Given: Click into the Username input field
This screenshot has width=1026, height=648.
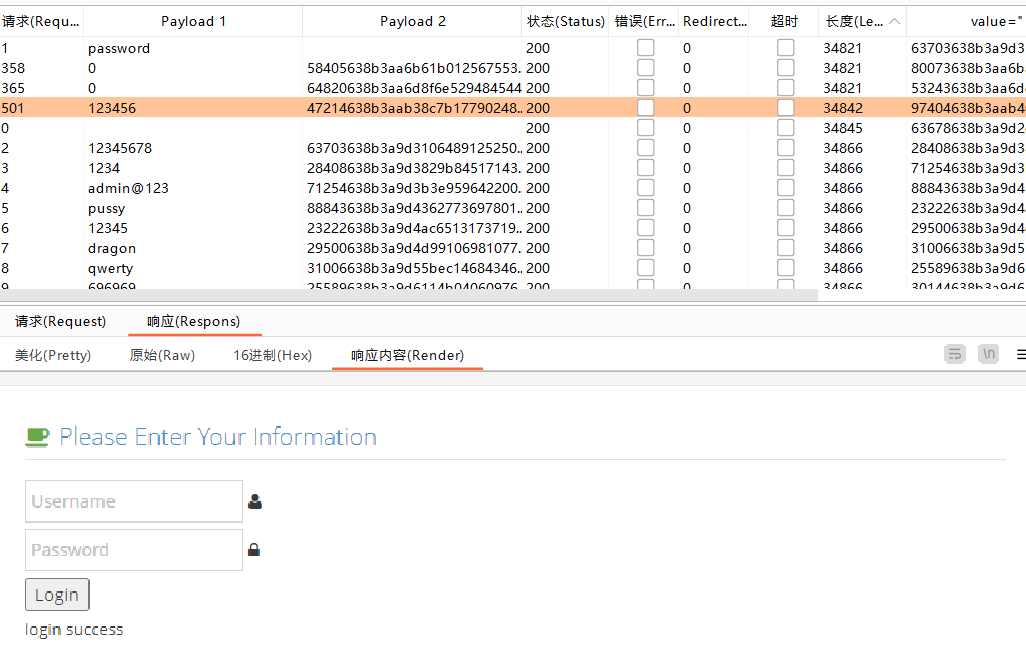Looking at the screenshot, I should (x=134, y=501).
